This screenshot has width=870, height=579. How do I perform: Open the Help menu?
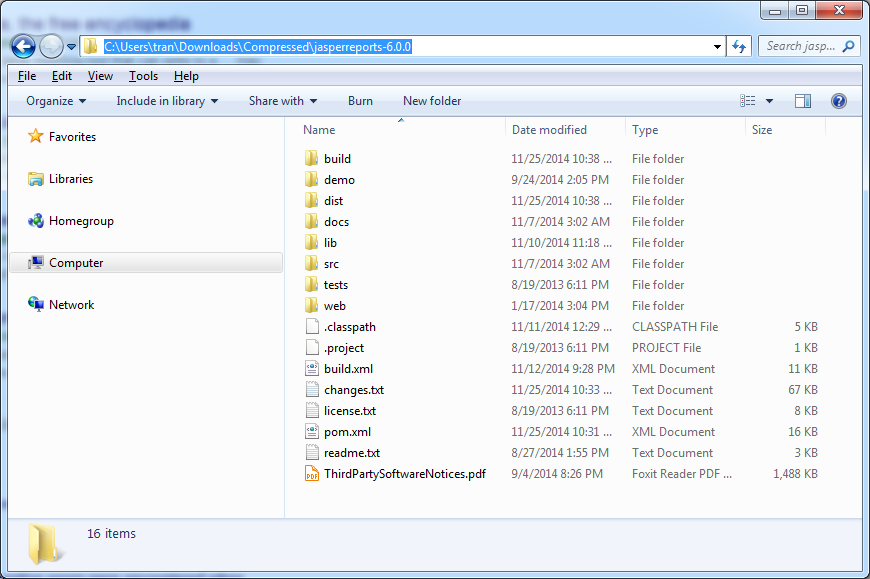pyautogui.click(x=186, y=76)
